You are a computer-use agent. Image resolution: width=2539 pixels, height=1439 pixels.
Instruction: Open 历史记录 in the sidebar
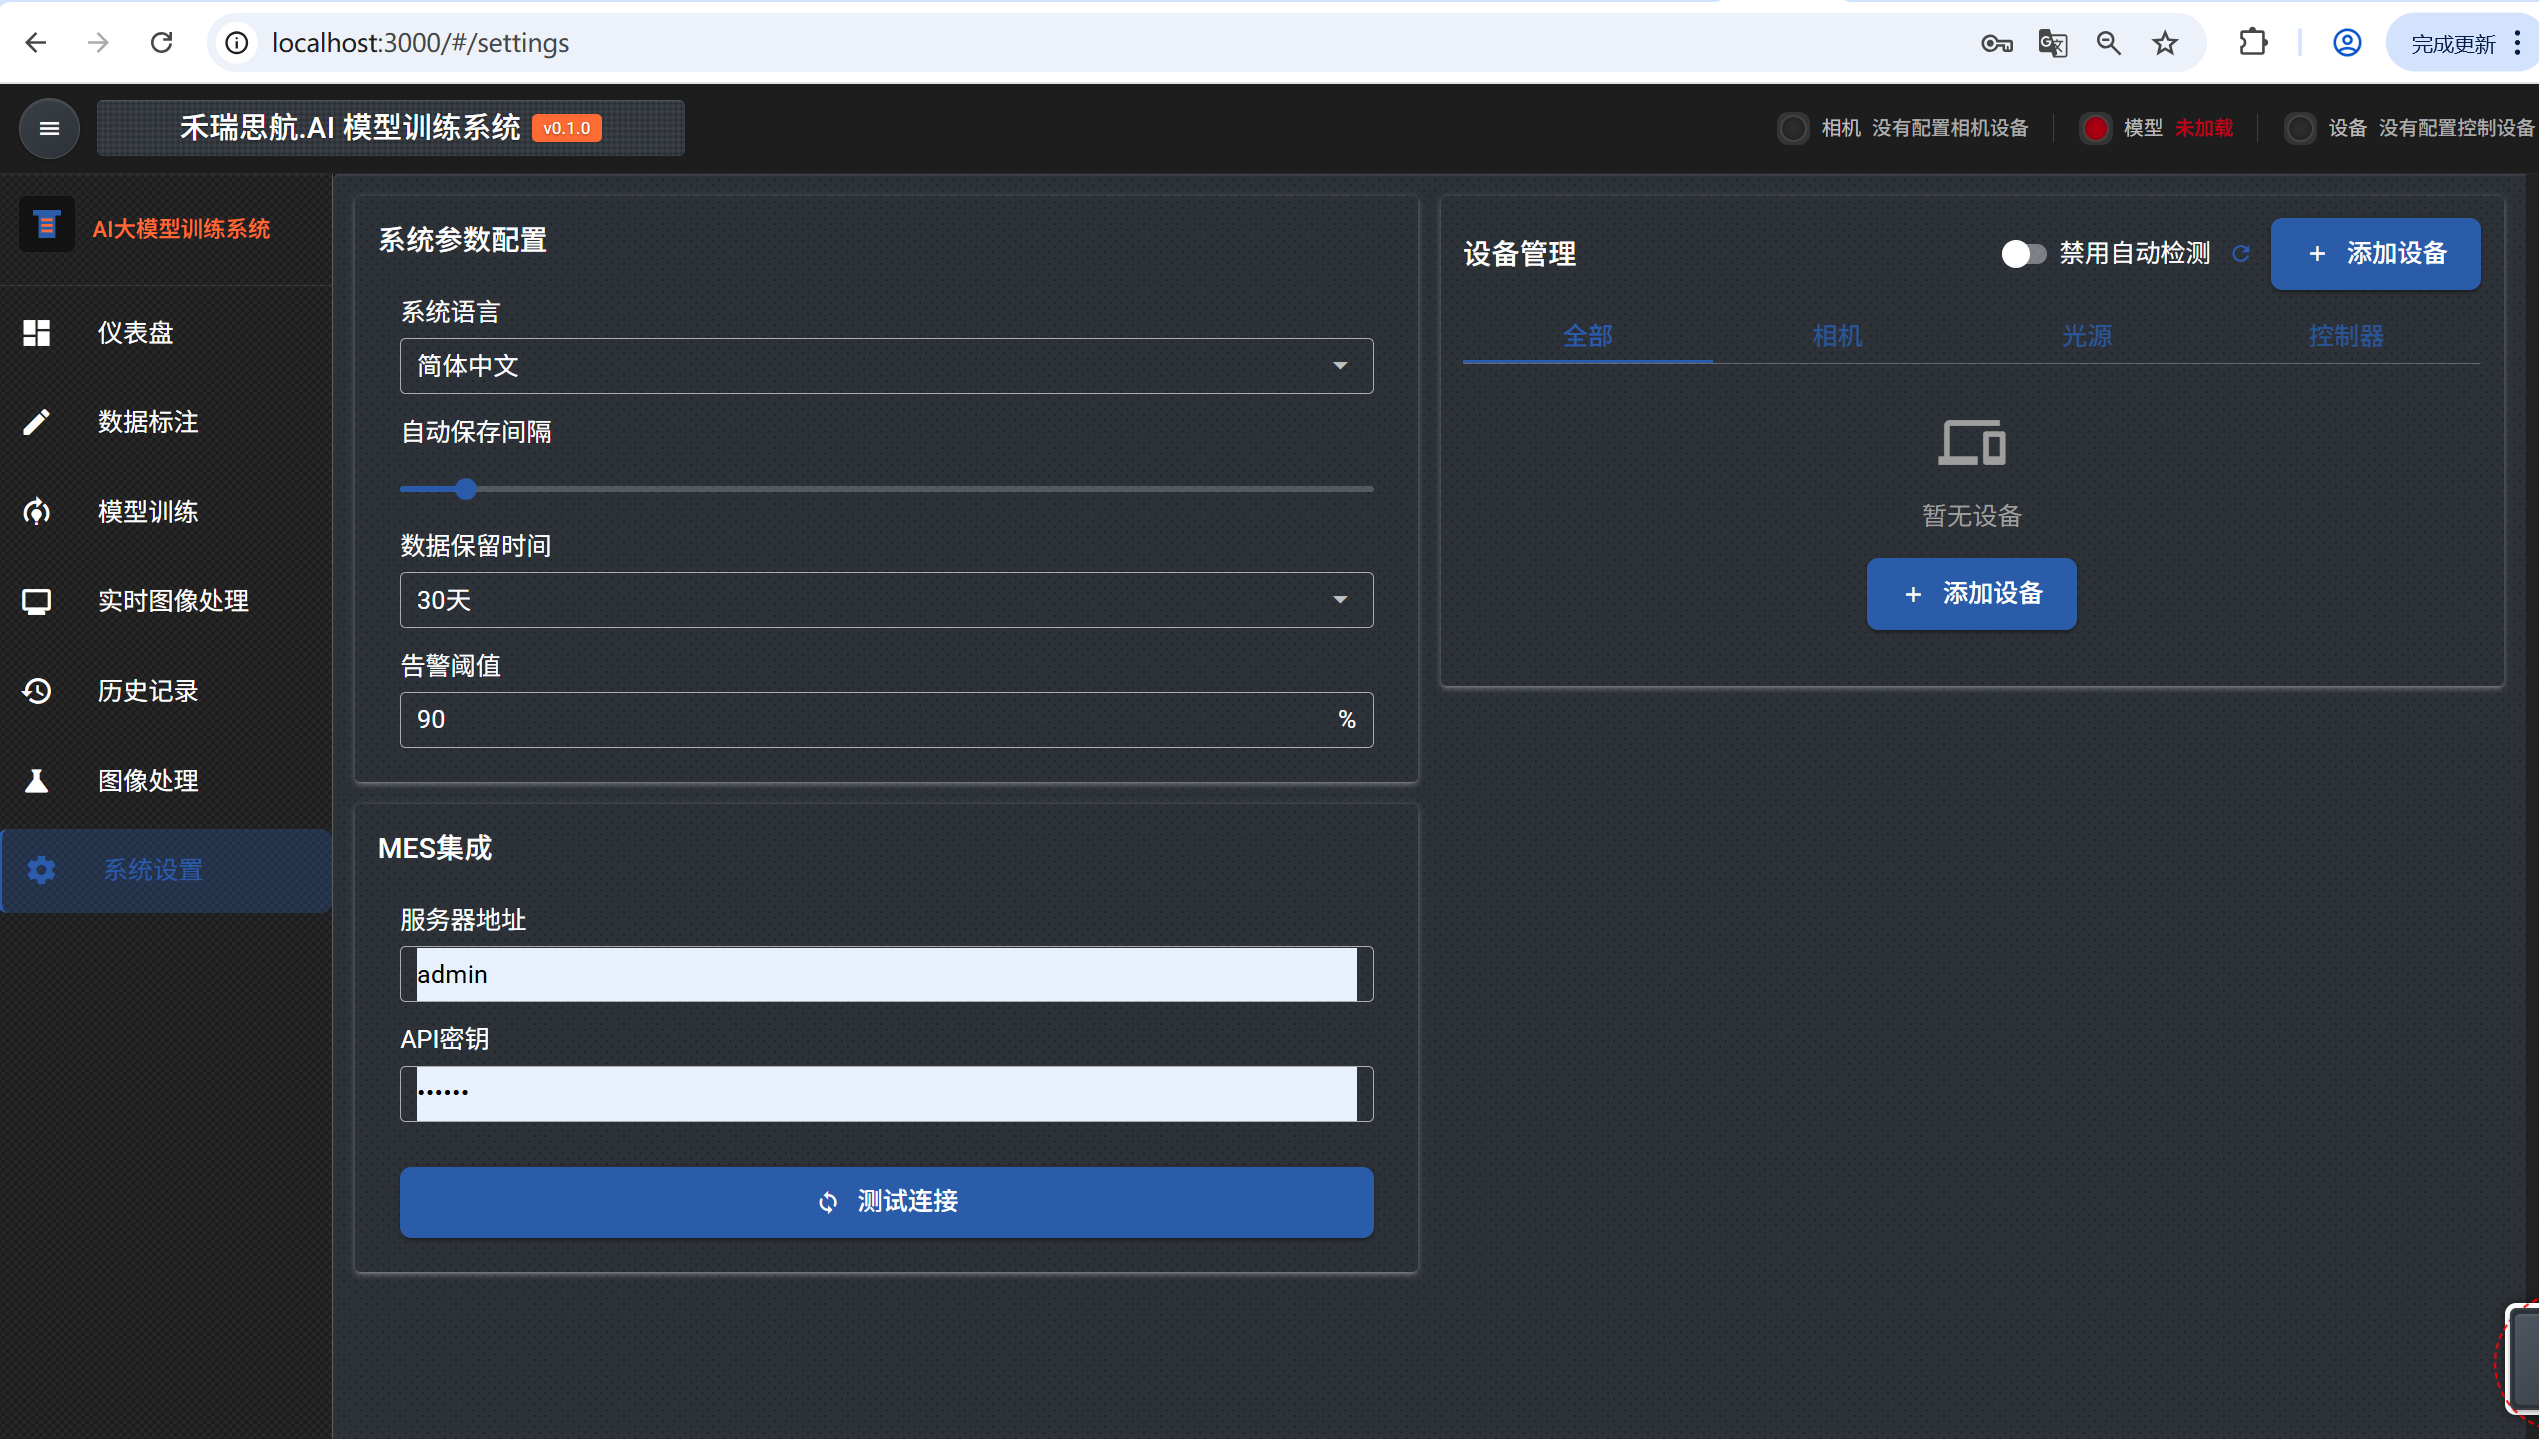pyautogui.click(x=166, y=691)
